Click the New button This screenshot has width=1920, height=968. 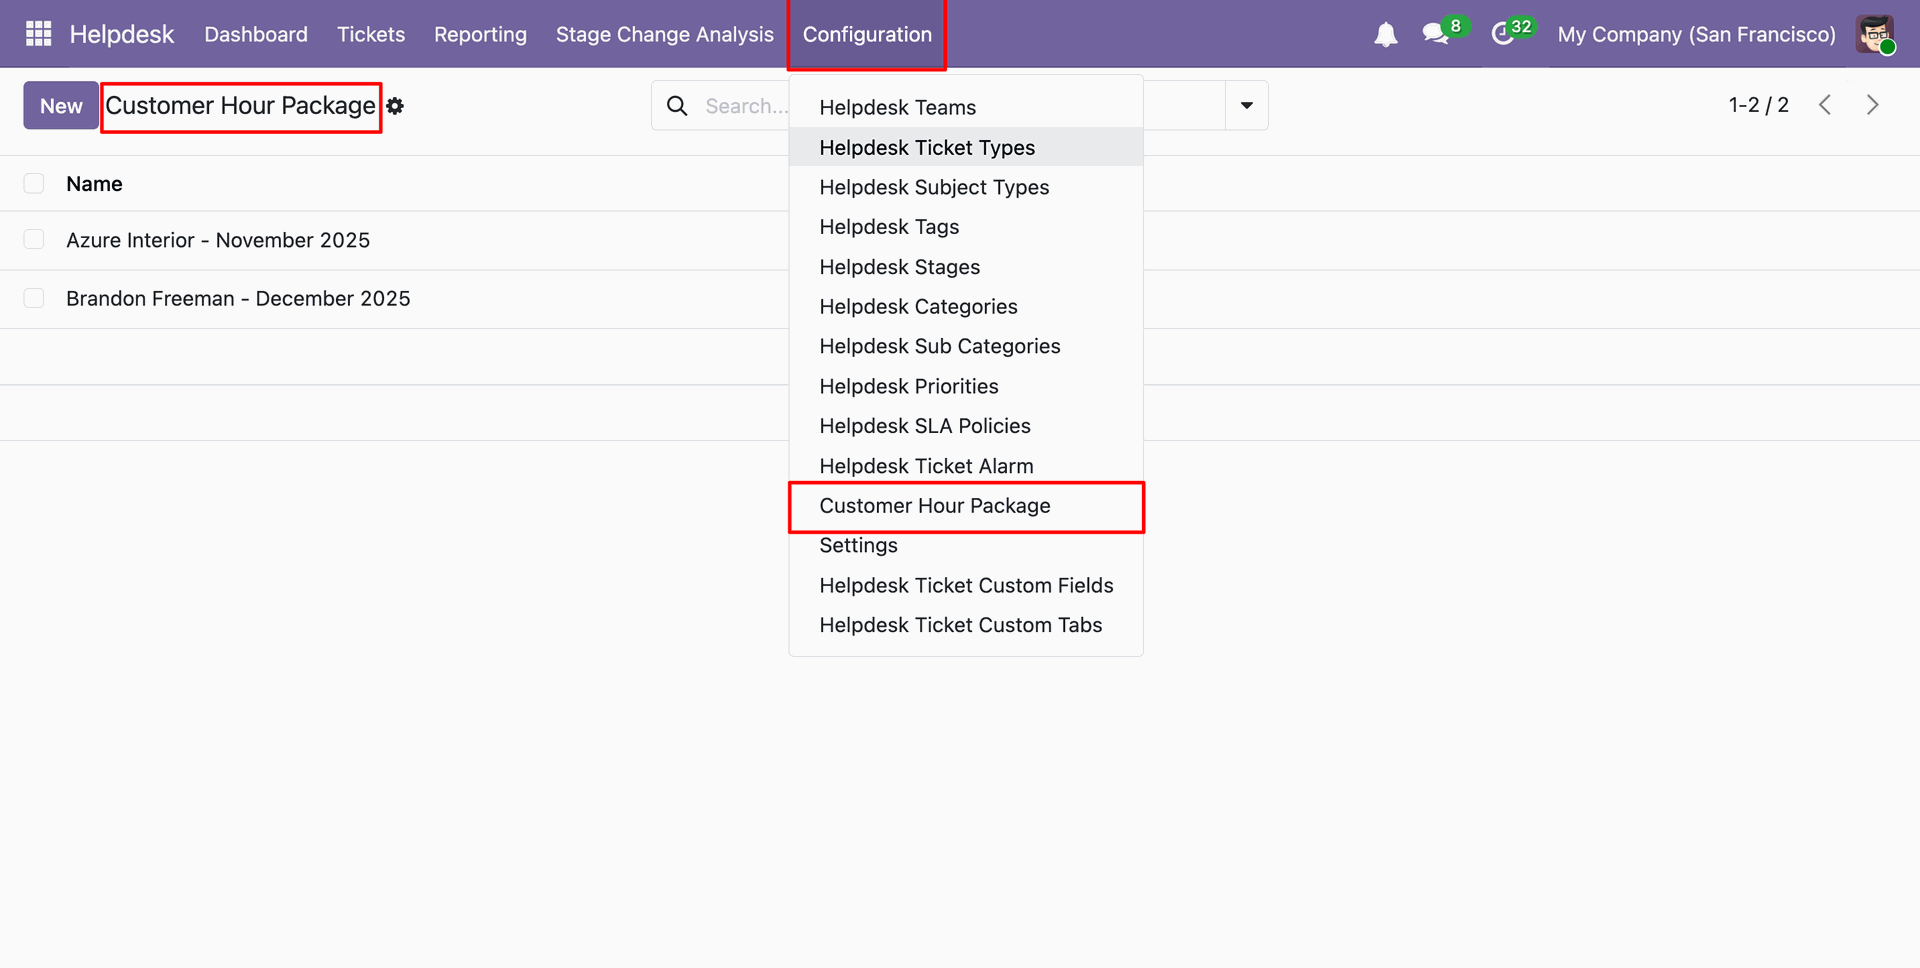61,106
